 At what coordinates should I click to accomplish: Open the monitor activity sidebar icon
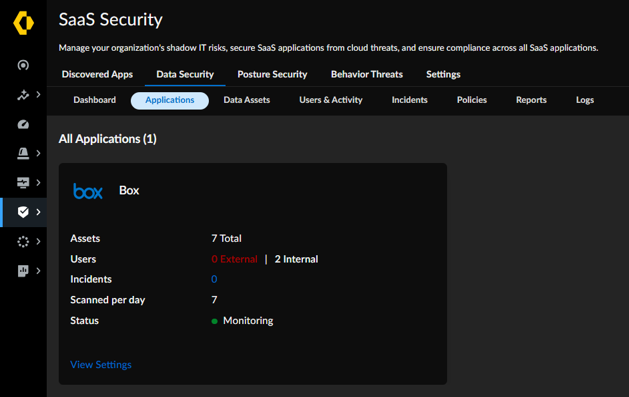(23, 182)
